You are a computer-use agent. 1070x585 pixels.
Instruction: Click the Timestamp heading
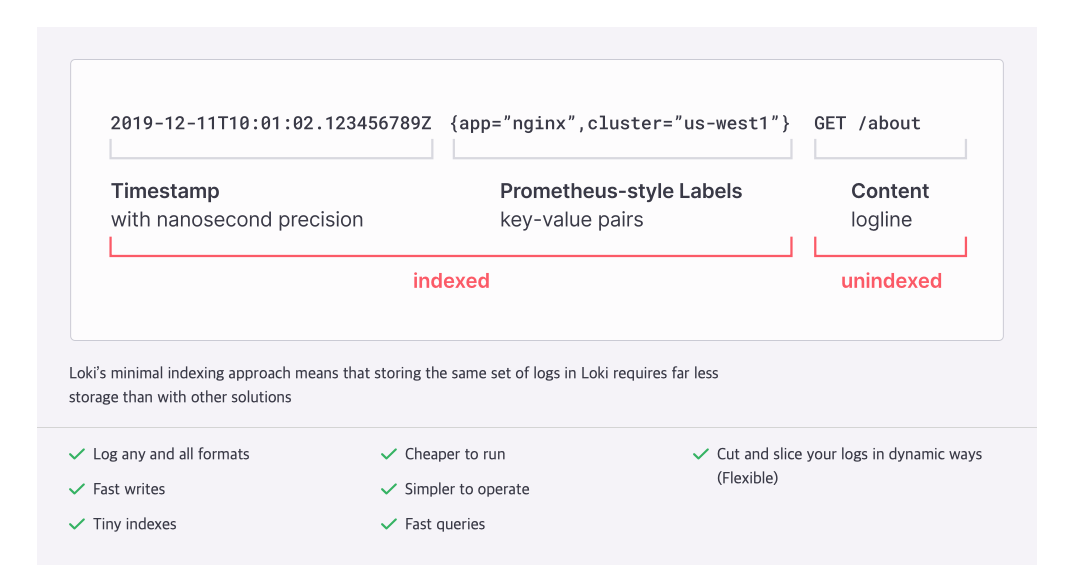pyautogui.click(x=165, y=191)
